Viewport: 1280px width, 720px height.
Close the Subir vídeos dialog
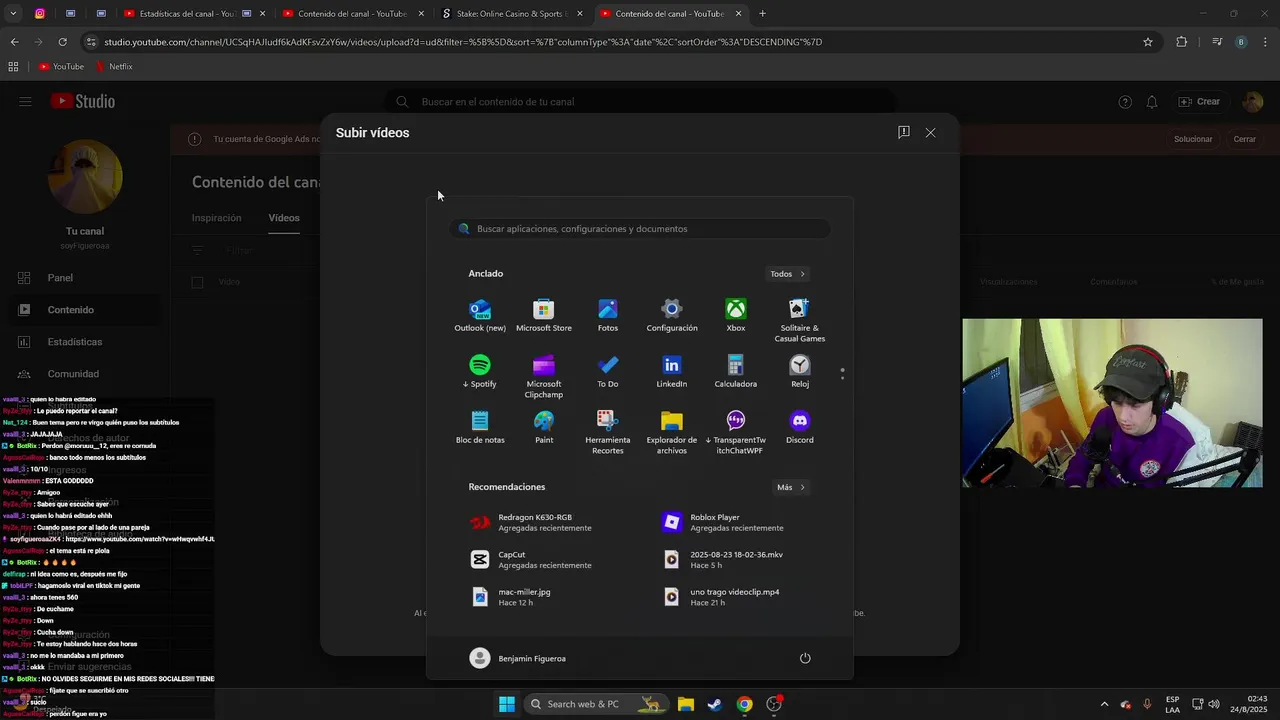point(930,132)
